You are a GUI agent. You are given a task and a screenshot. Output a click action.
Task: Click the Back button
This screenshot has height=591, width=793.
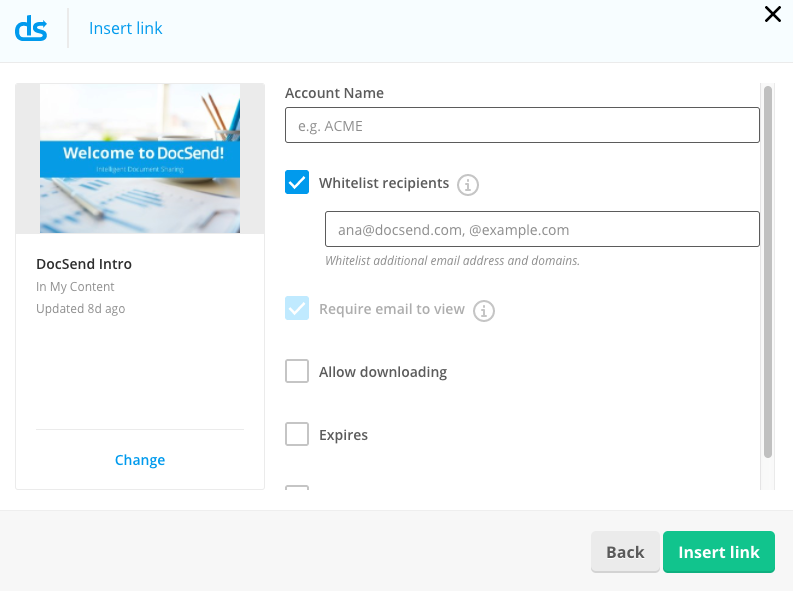click(625, 552)
